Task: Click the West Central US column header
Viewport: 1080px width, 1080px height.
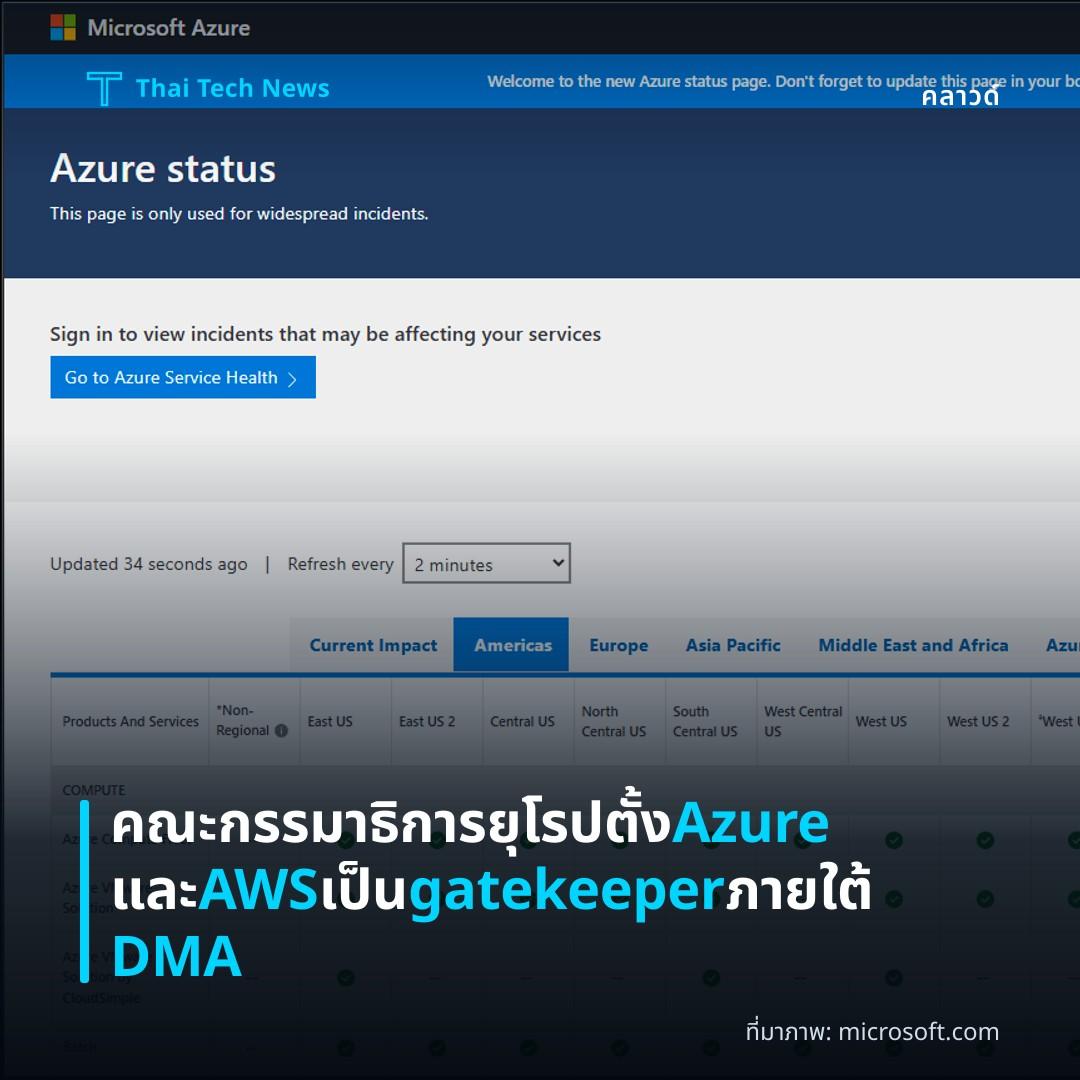Action: point(802,721)
